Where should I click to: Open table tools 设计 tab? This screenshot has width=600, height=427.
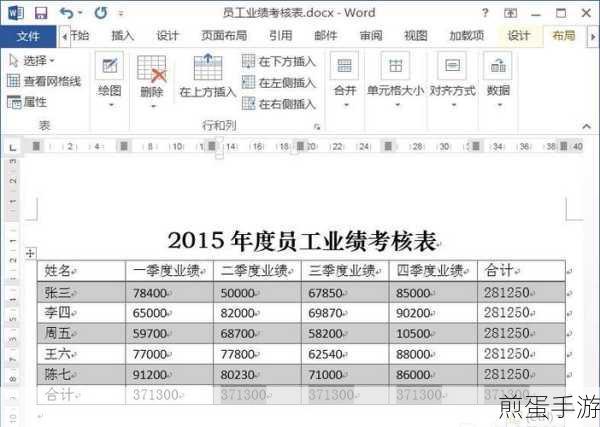[519, 36]
